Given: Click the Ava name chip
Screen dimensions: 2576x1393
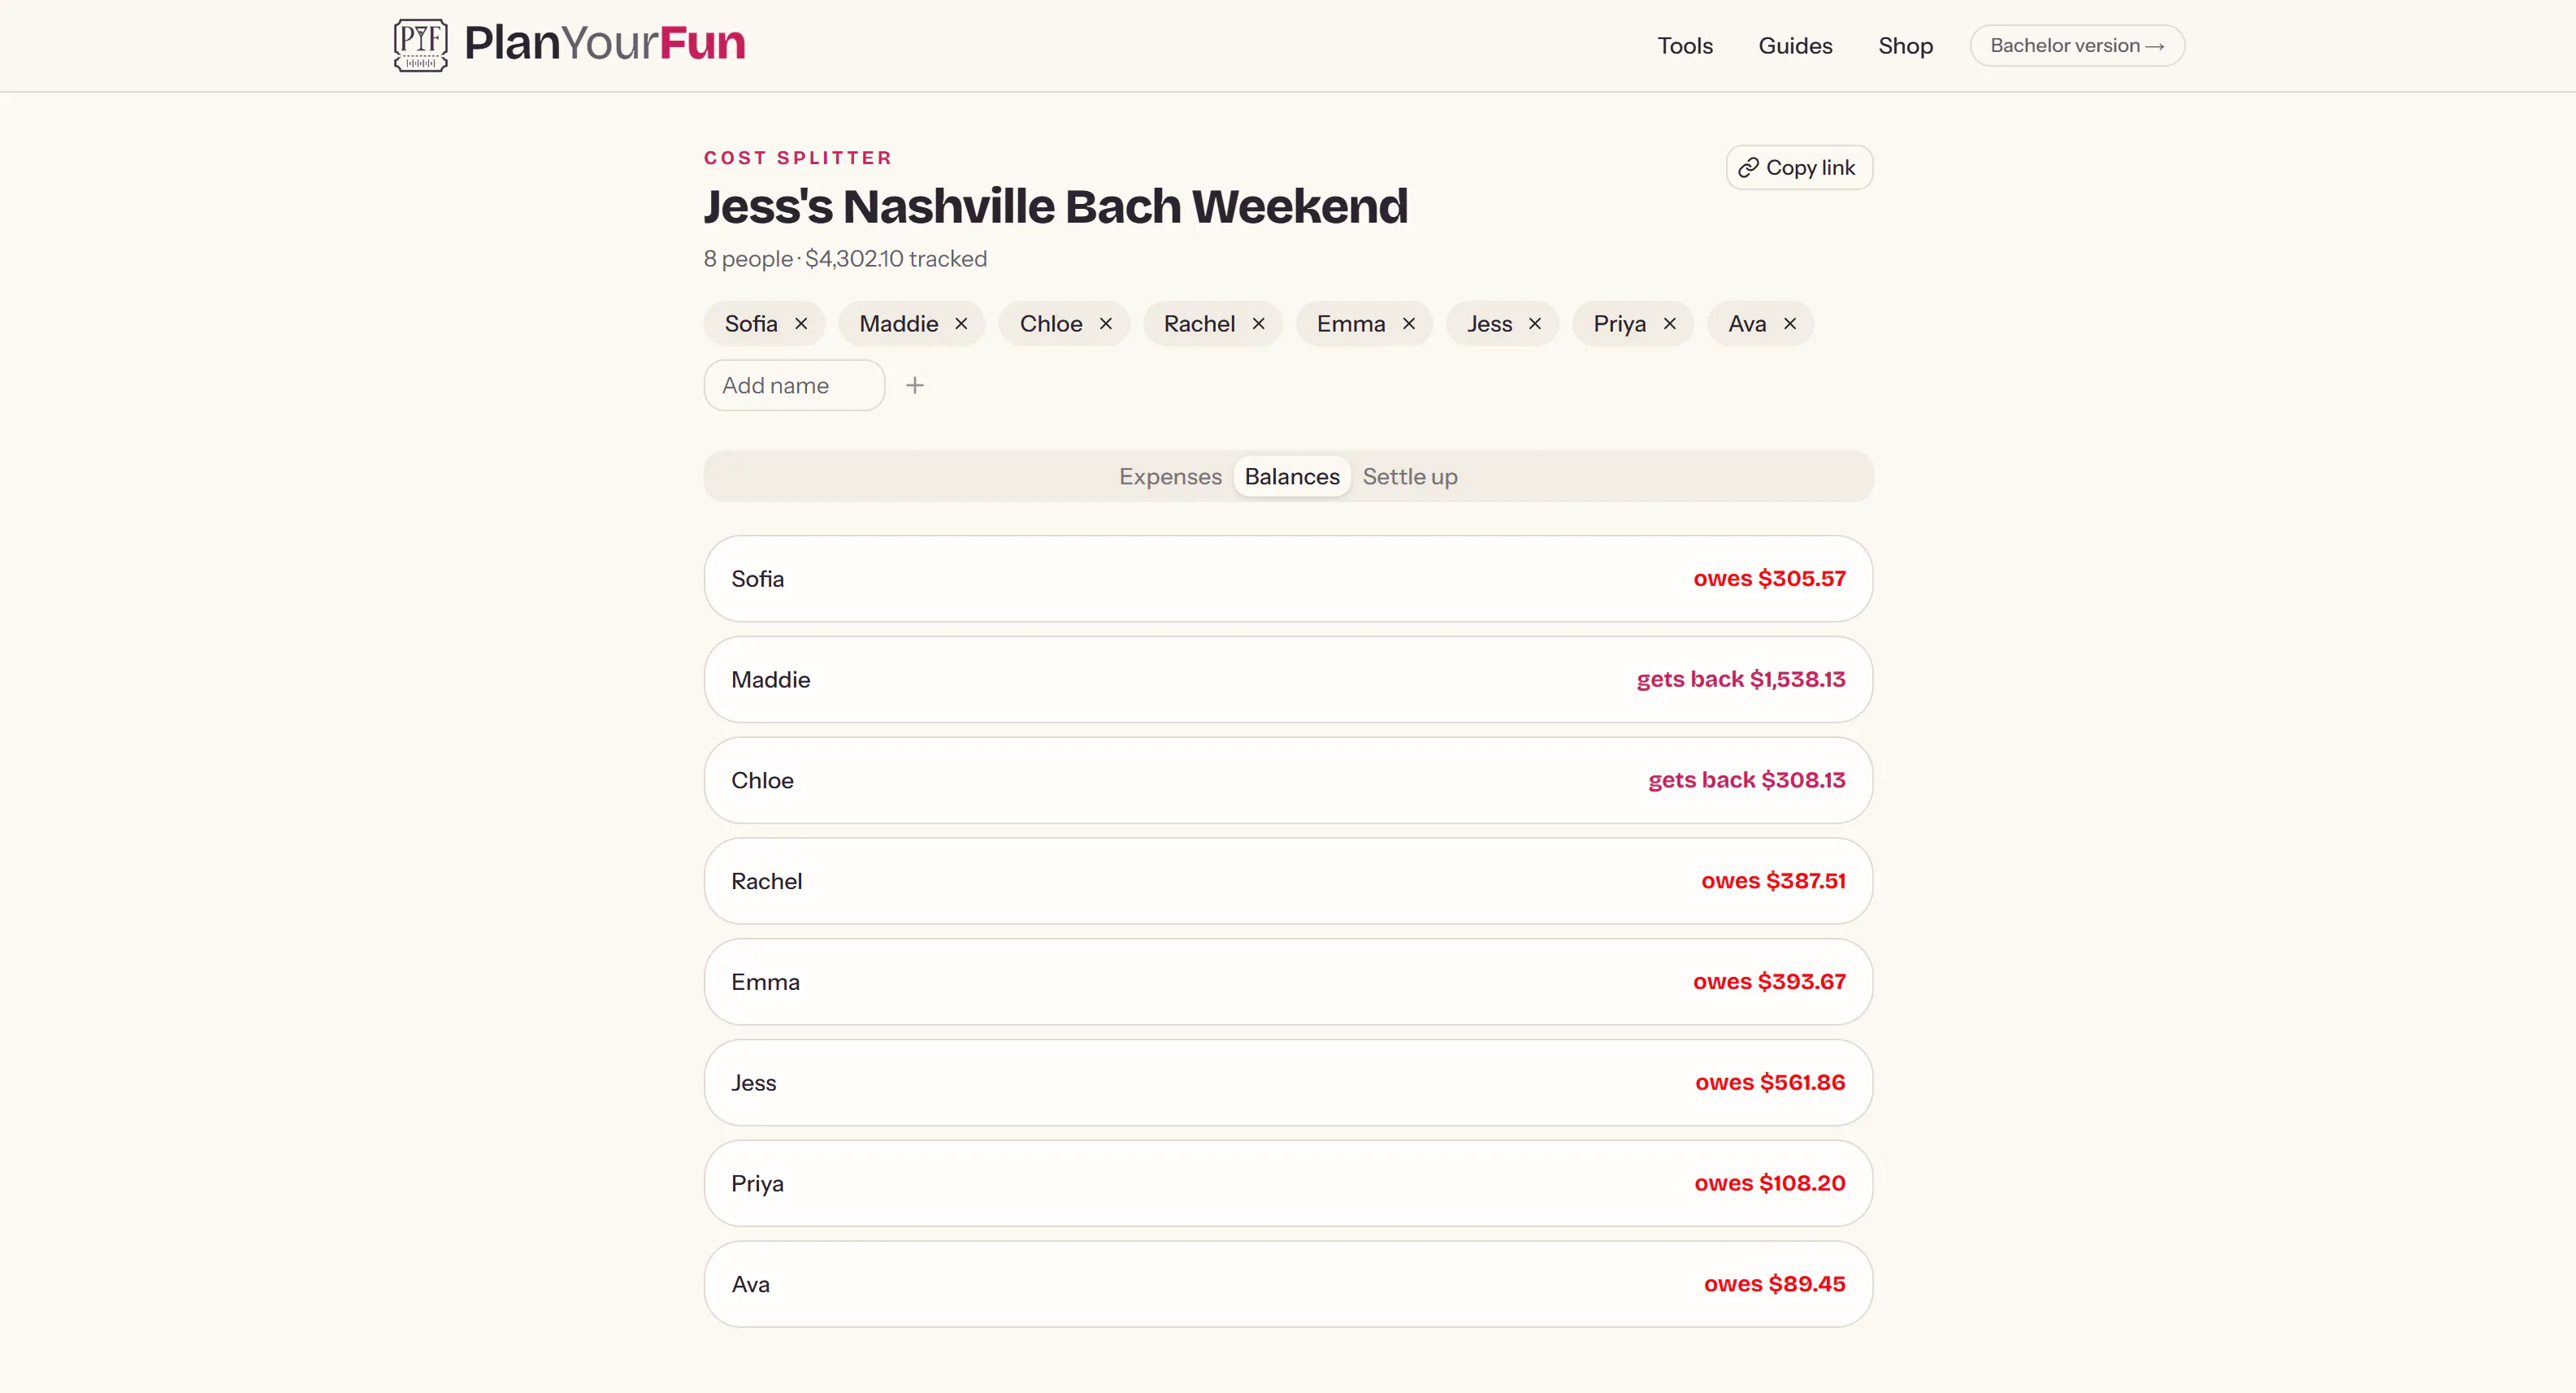Looking at the screenshot, I should pyautogui.click(x=1761, y=324).
